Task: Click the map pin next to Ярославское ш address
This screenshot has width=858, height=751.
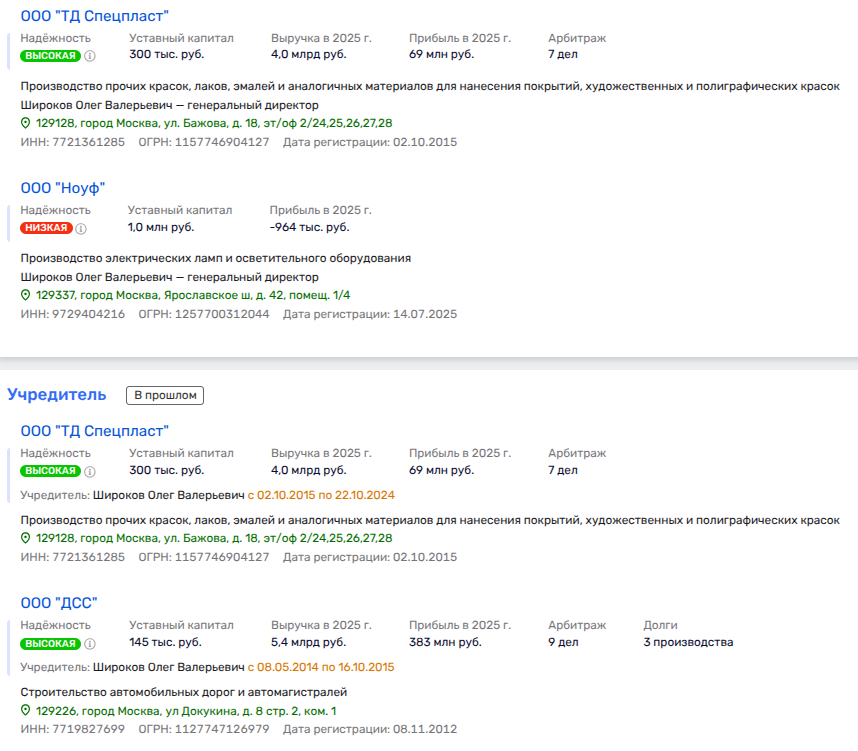Action: 26,296
